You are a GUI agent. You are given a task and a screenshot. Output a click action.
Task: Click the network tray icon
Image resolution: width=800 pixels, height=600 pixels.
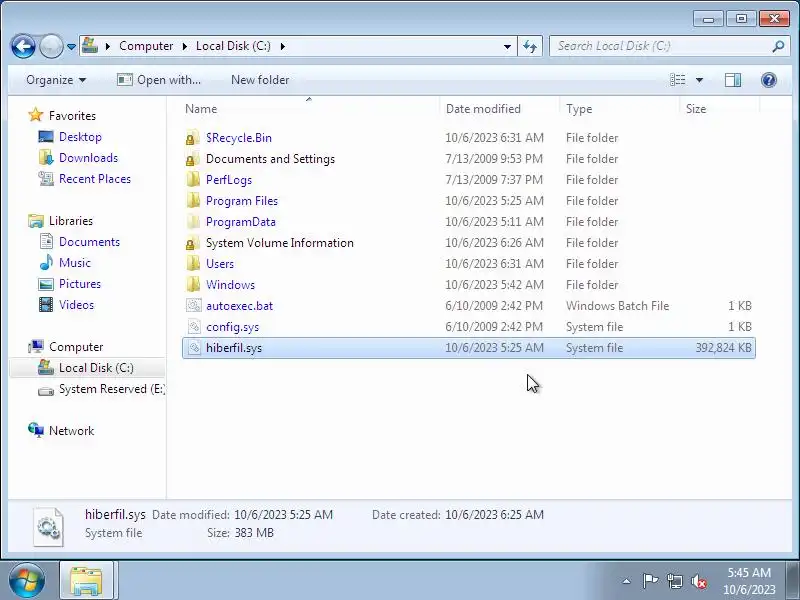click(674, 581)
